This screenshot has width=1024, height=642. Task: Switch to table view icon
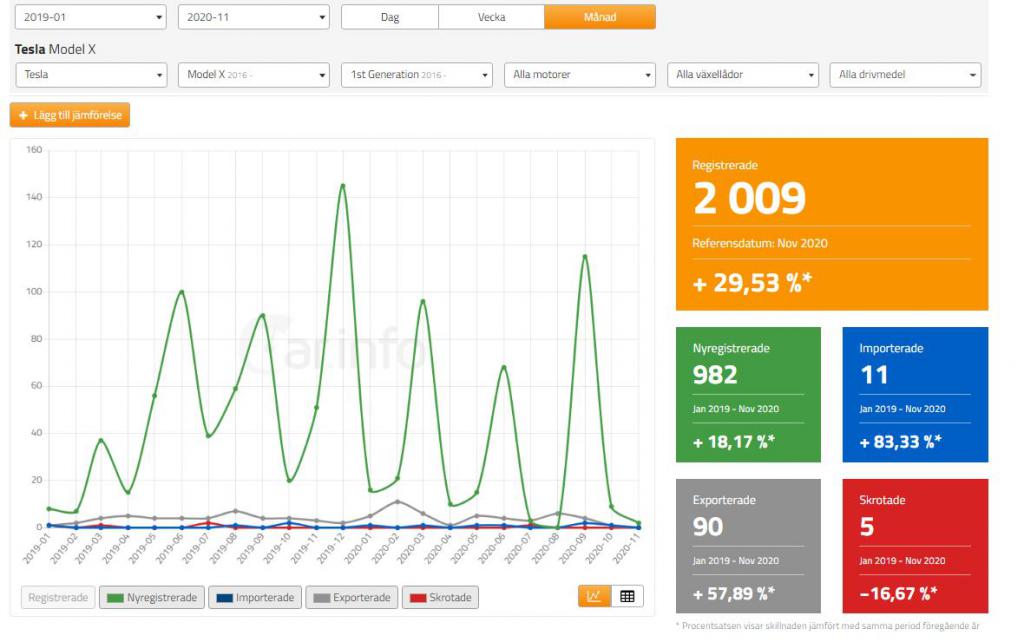627,596
